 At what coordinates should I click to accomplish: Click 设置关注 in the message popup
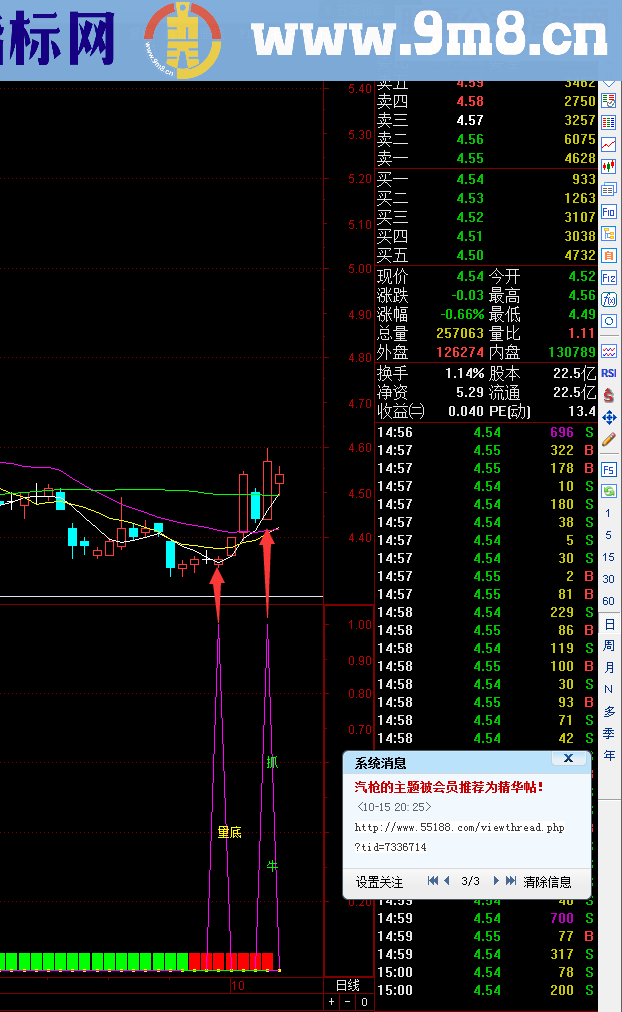379,881
